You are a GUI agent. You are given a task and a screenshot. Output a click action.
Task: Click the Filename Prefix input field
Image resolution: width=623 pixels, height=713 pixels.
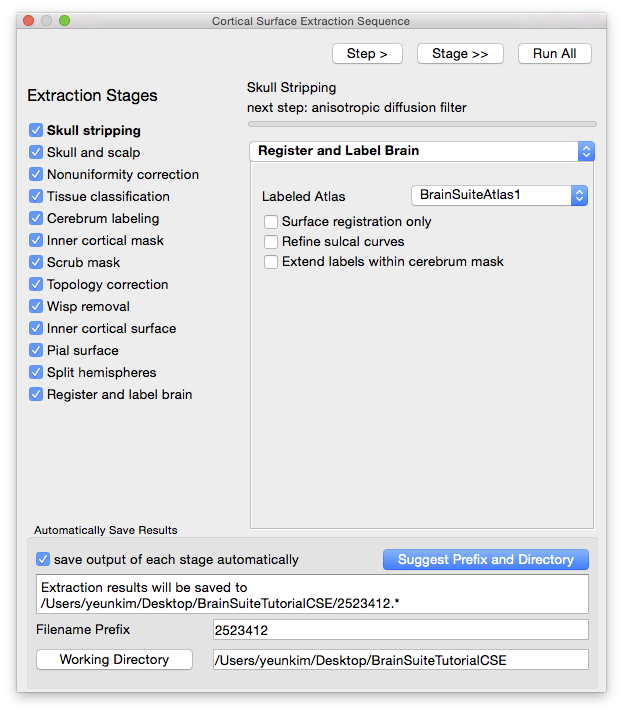[400, 629]
